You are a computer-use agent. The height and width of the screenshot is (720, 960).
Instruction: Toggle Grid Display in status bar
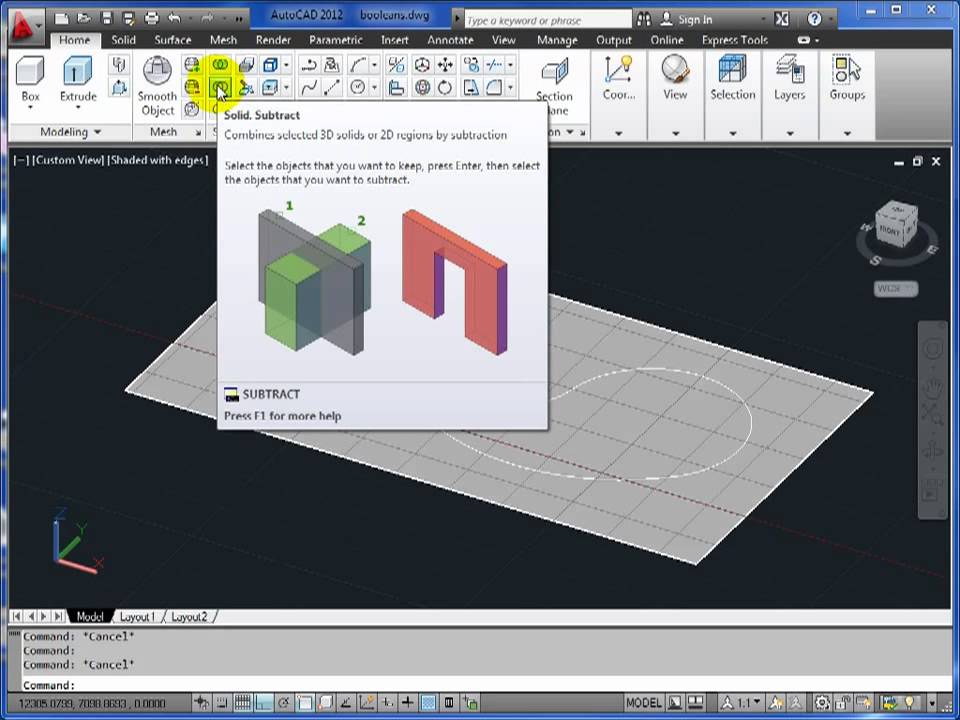pos(242,702)
